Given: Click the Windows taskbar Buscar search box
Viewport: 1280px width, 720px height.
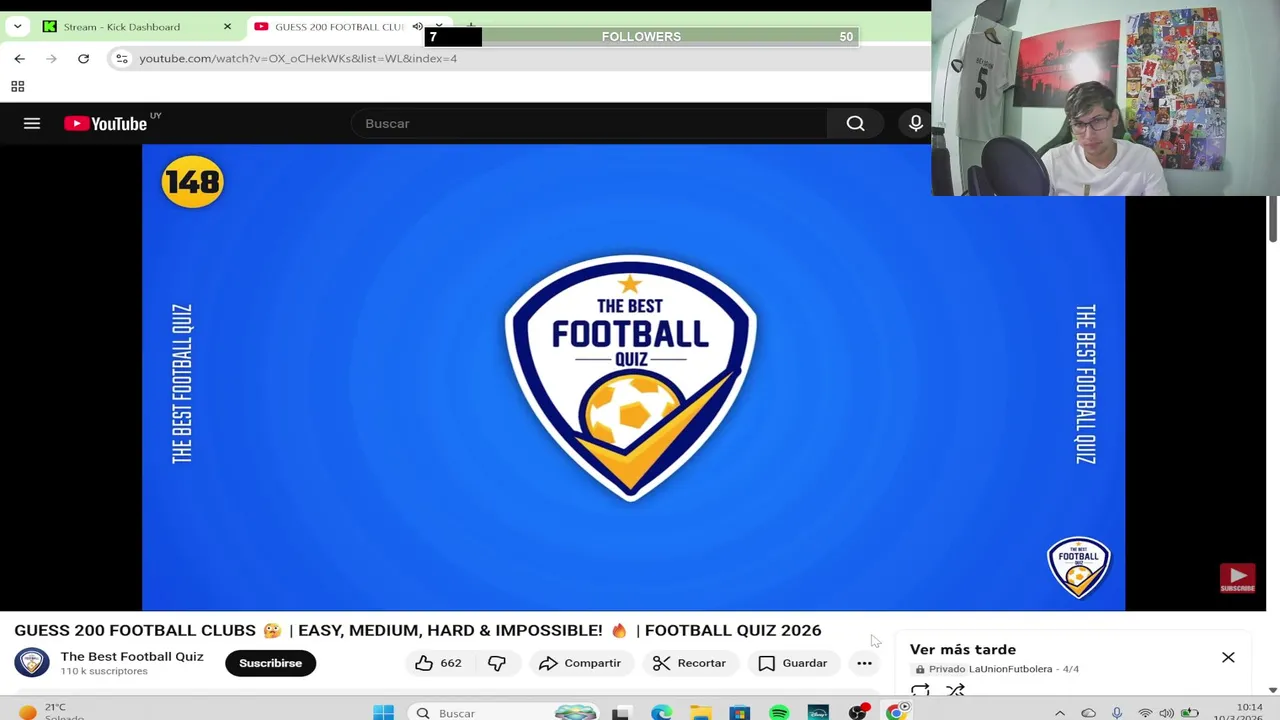Looking at the screenshot, I should (505, 712).
